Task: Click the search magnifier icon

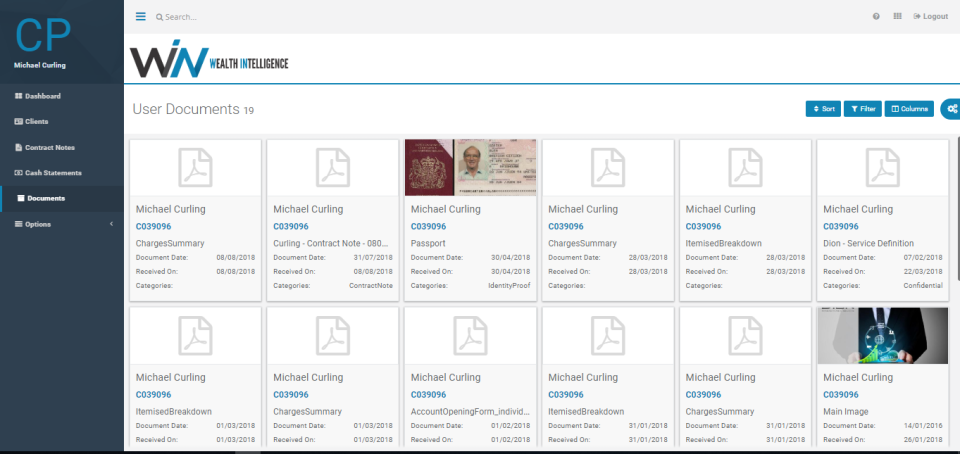Action: pos(159,17)
